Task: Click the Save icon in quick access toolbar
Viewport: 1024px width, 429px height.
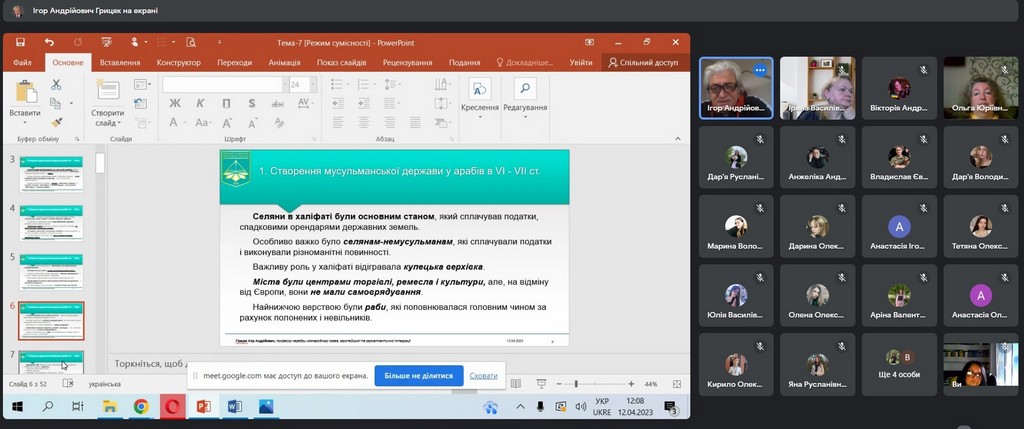Action: pos(19,43)
